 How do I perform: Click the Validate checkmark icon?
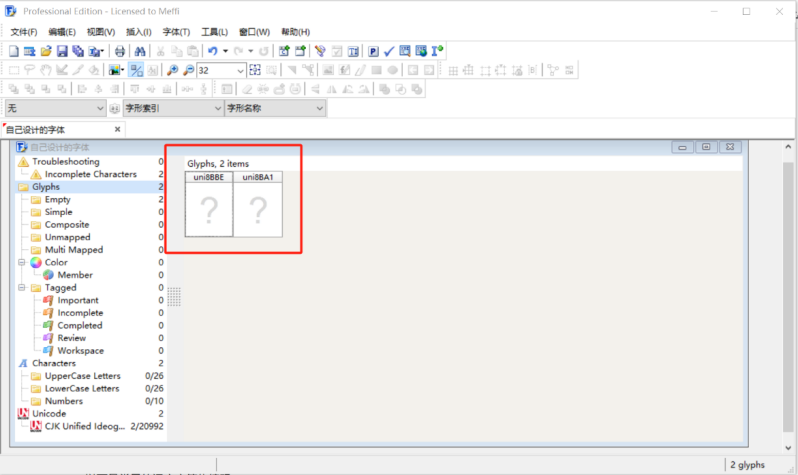click(389, 51)
